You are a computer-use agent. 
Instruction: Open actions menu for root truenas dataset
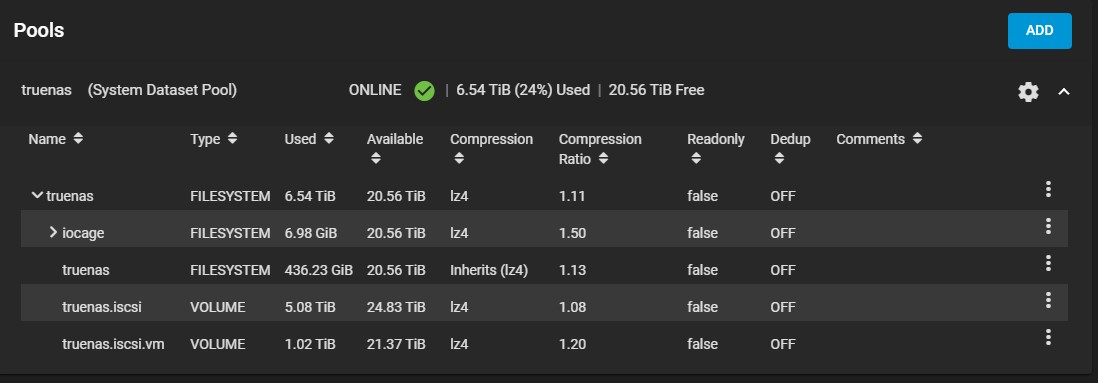(x=1048, y=189)
